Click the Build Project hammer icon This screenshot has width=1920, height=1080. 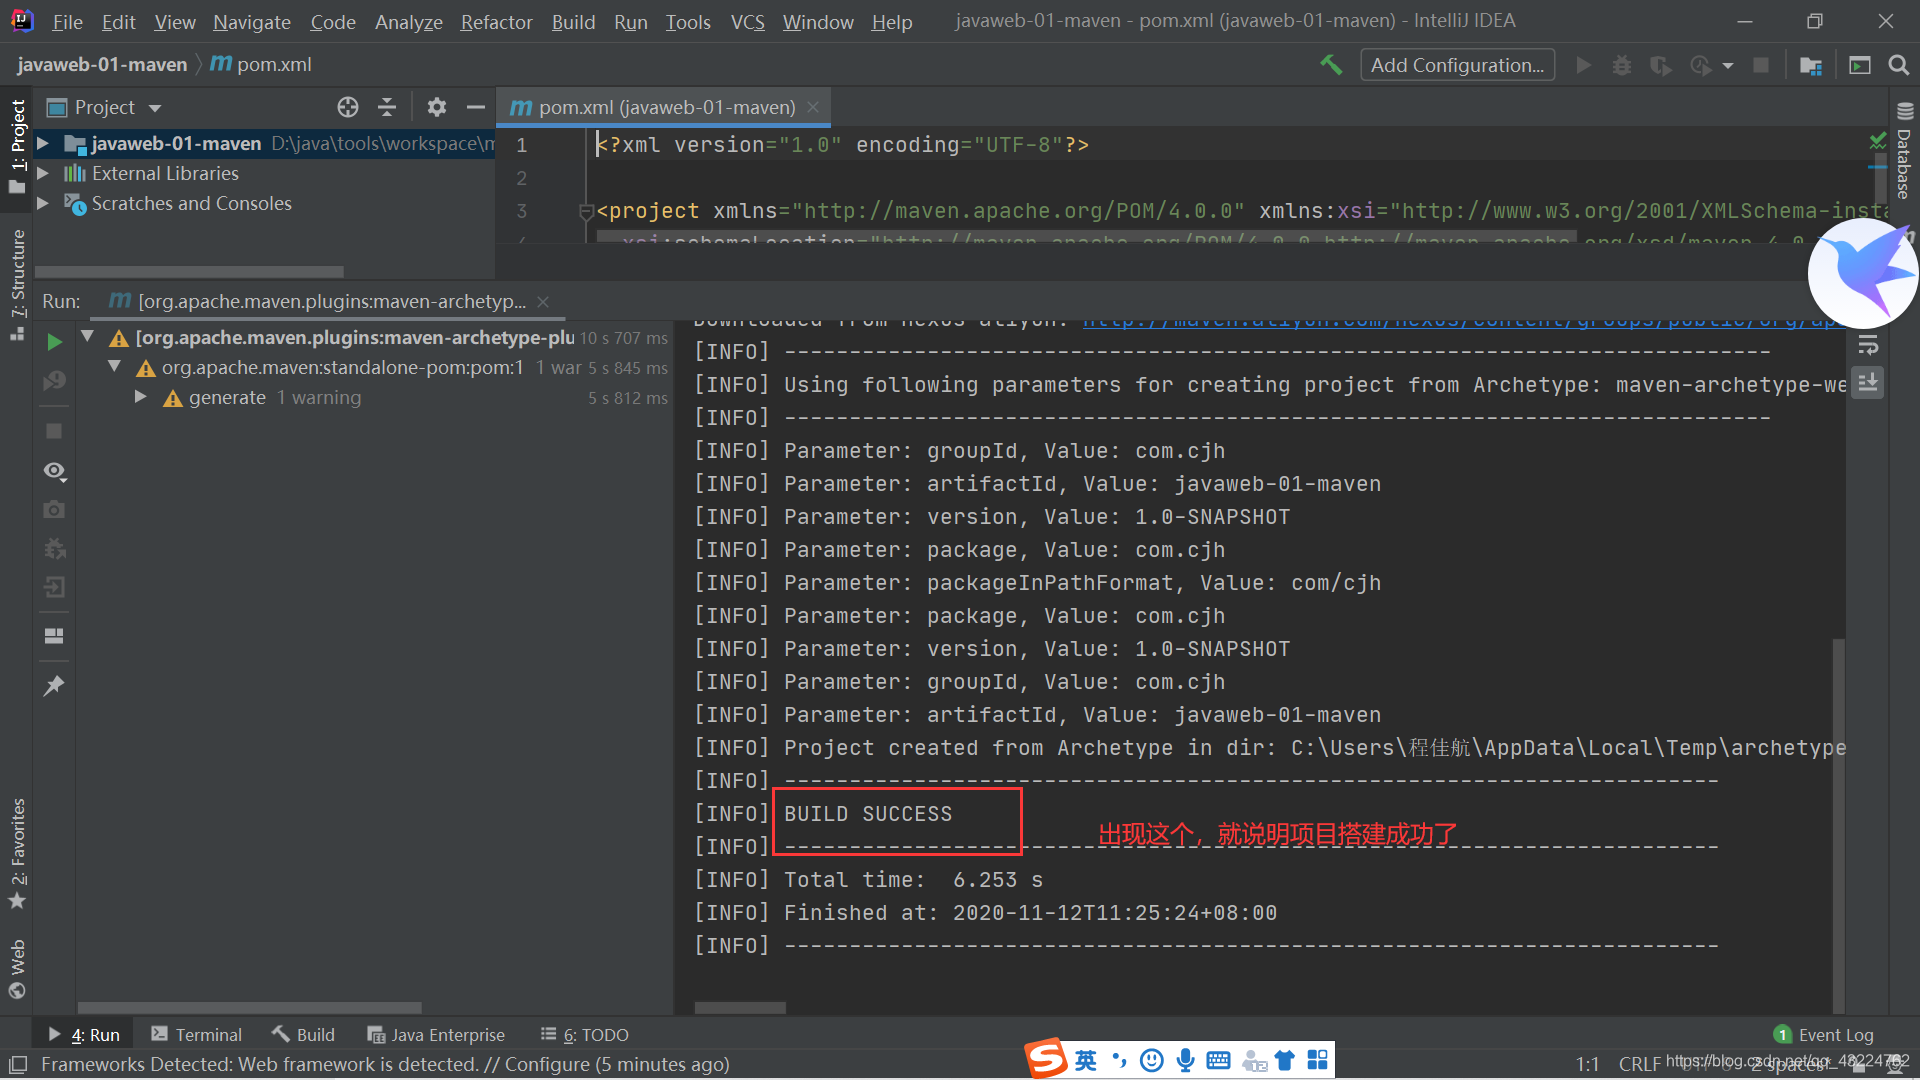(1331, 65)
